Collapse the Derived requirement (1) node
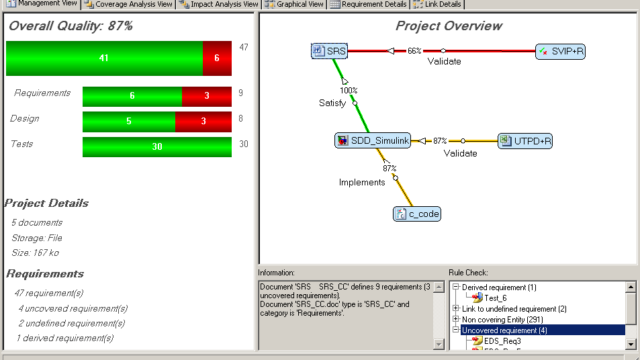 456,287
